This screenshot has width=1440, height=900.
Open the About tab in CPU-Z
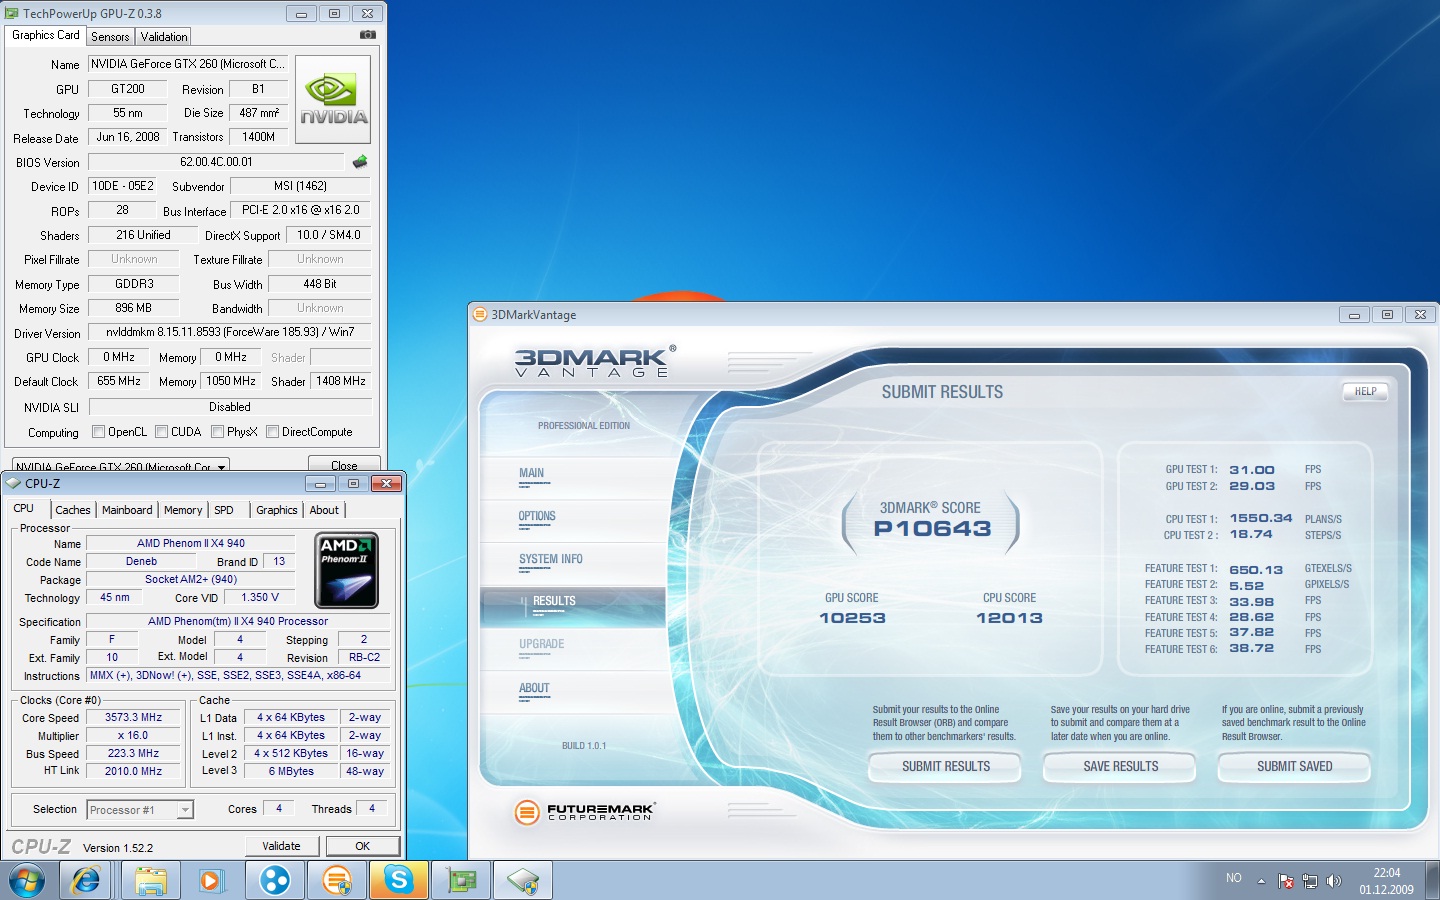pos(324,510)
